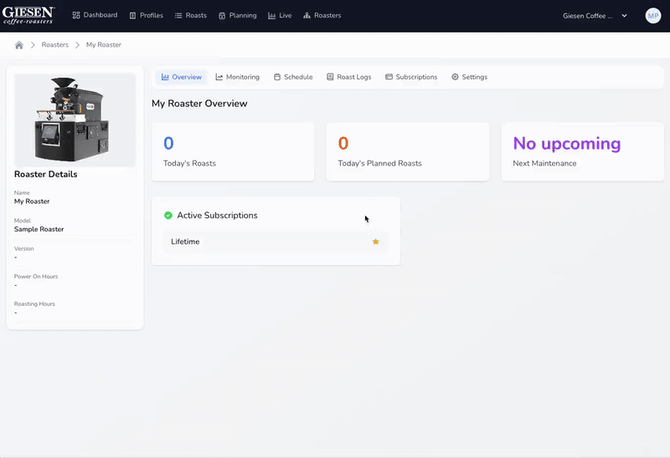Click the roaster machine photo
The width and height of the screenshot is (670, 458).
click(75, 119)
